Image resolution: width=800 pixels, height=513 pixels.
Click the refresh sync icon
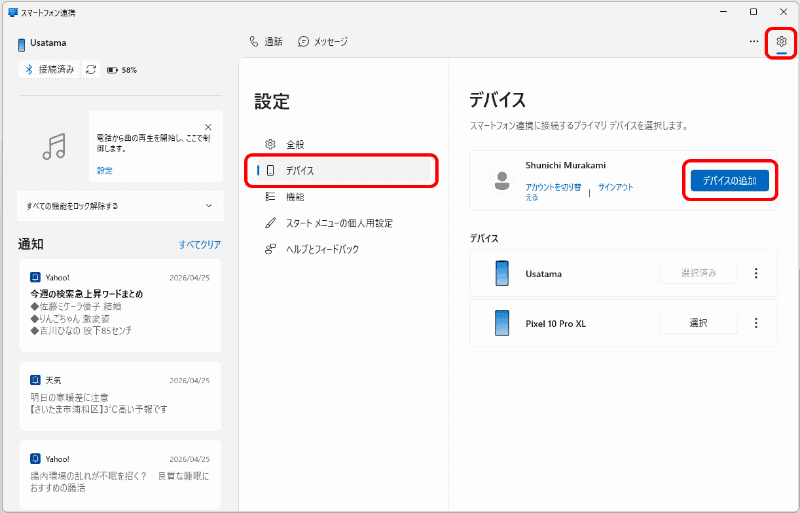pyautogui.click(x=91, y=69)
